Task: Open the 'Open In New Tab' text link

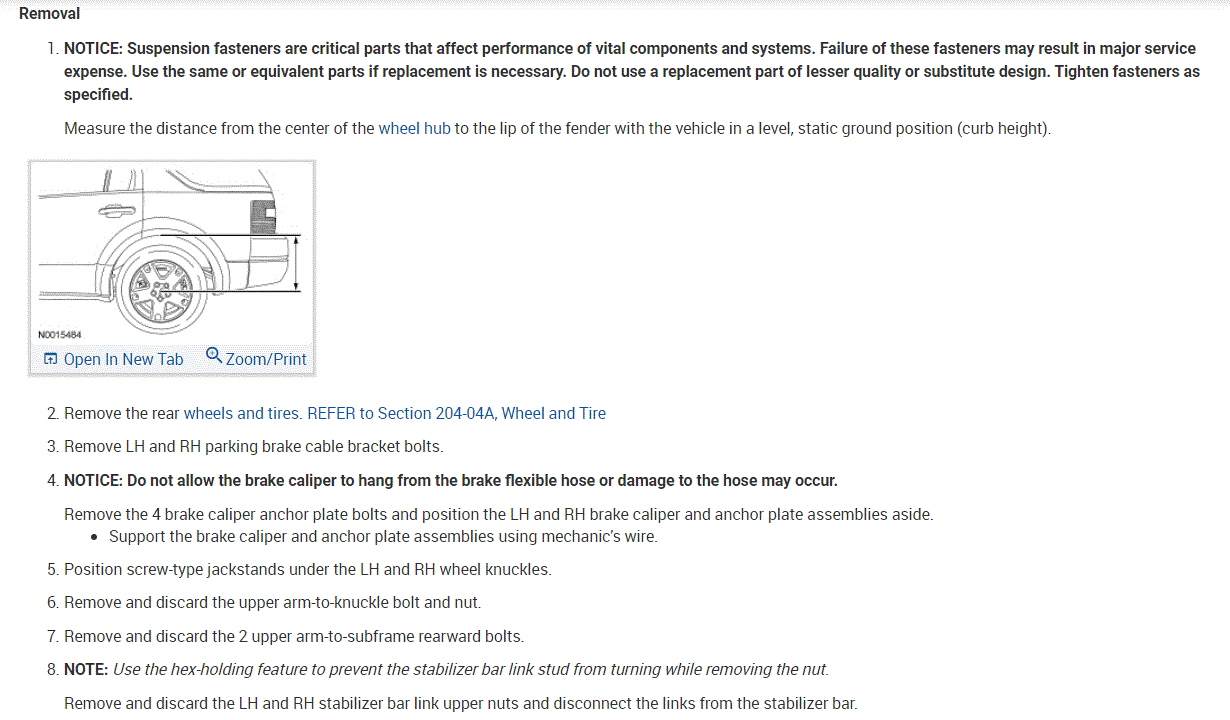Action: (123, 359)
